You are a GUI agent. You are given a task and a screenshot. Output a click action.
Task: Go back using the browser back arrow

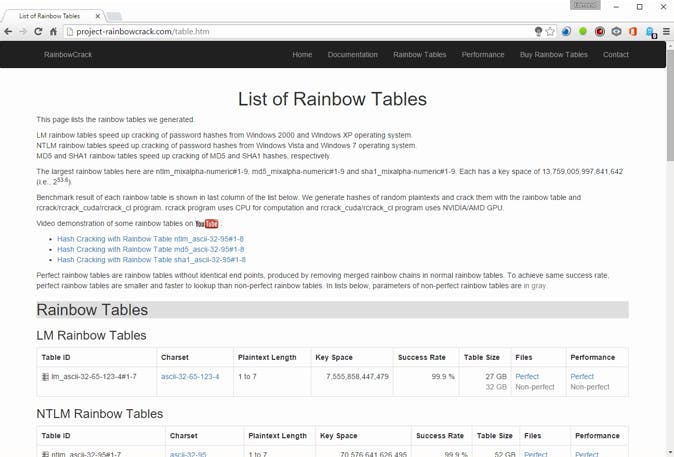pos(8,31)
